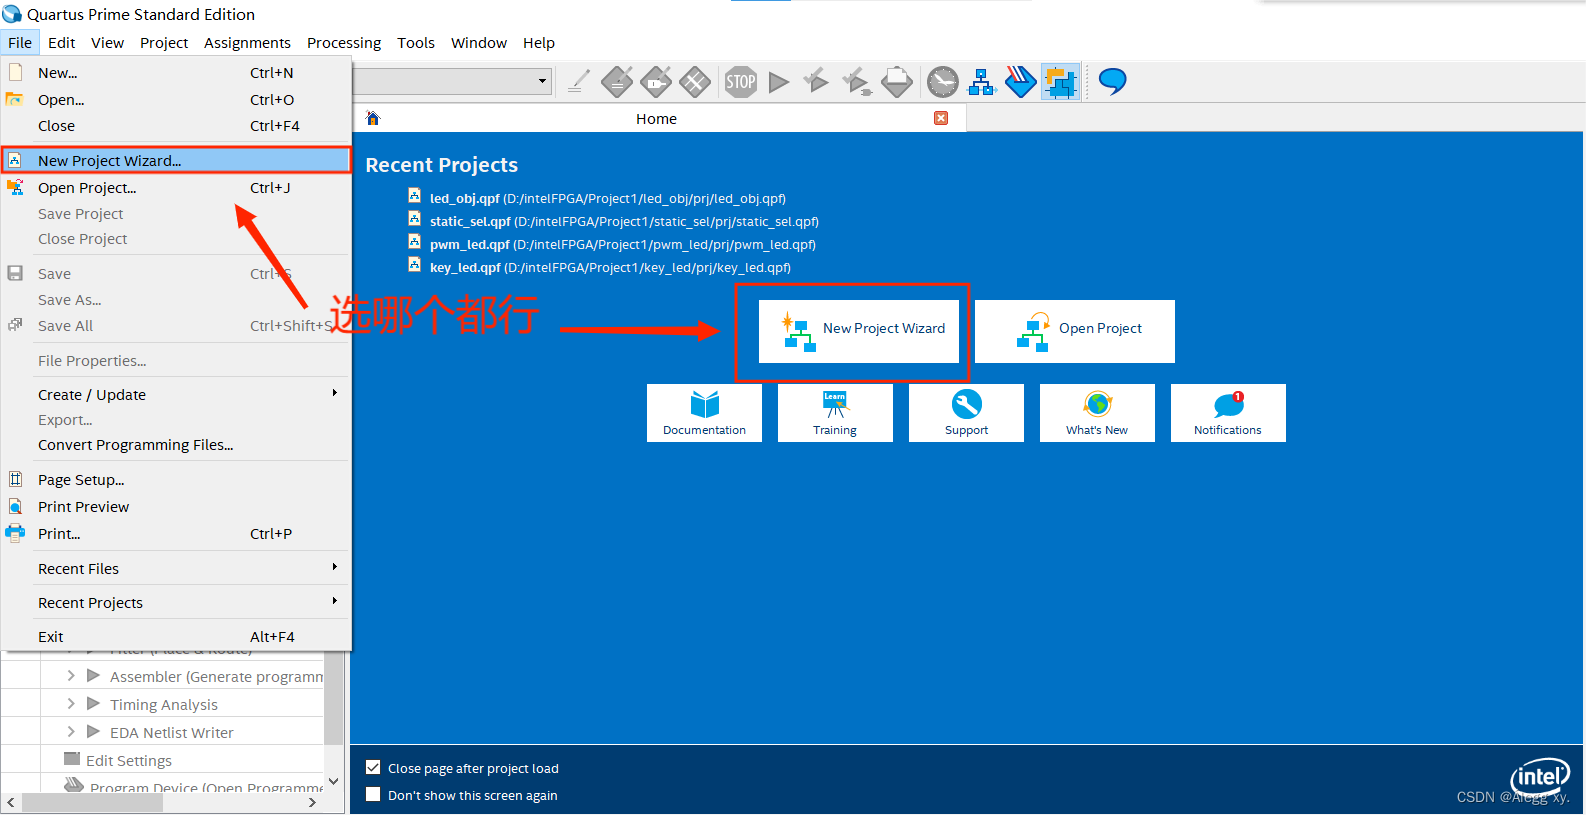Open the Help menu
Viewport: 1586px width, 815px height.
(539, 43)
